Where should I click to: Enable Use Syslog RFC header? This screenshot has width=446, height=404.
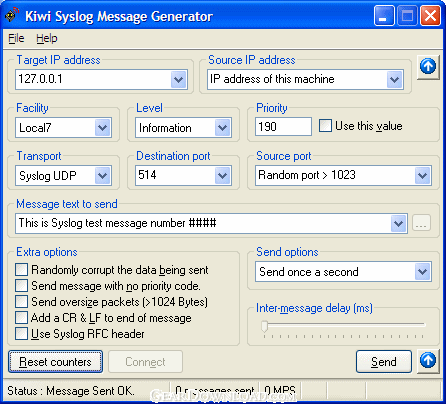21,334
